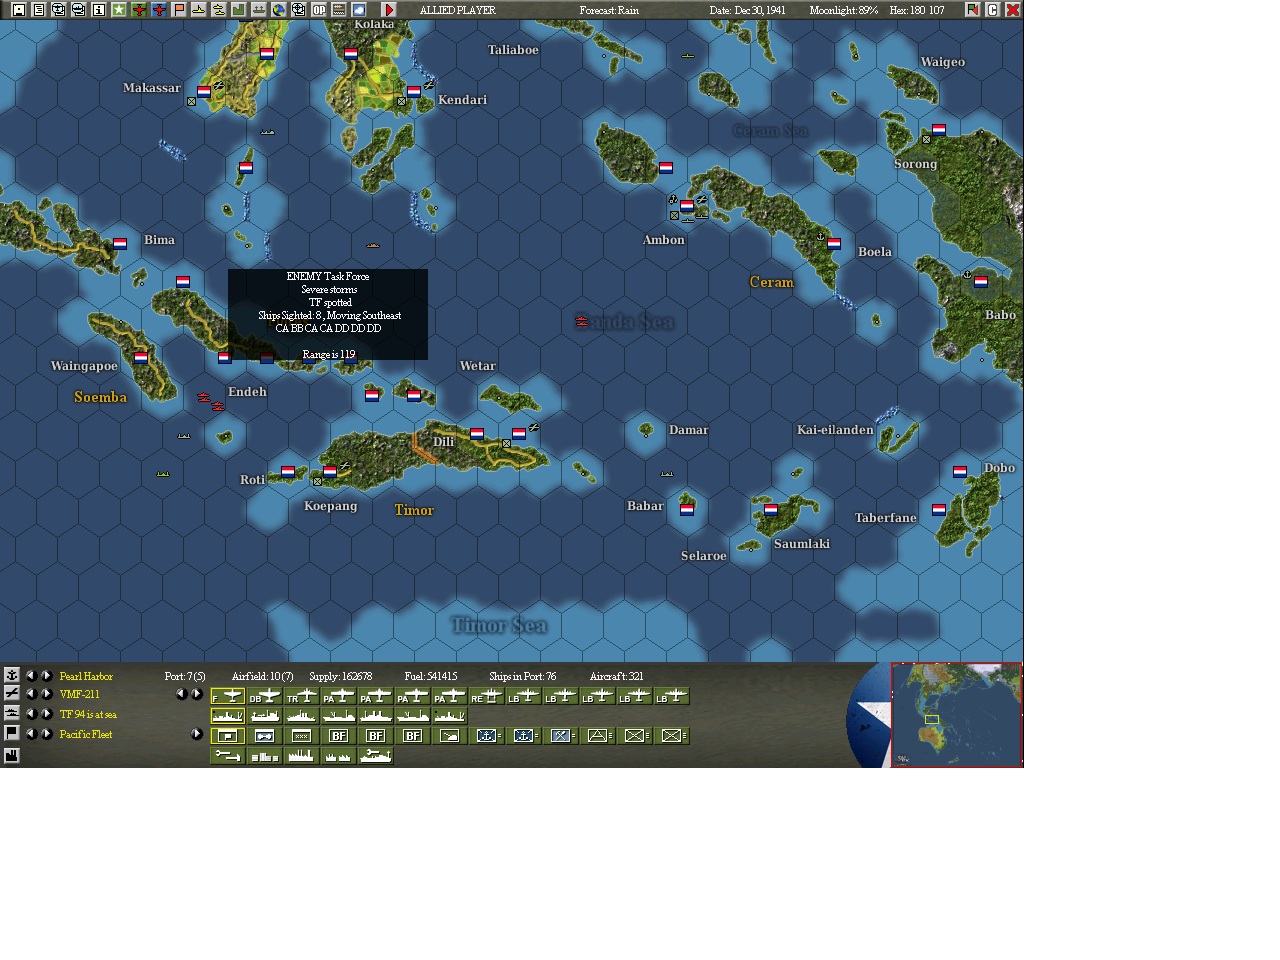Select the Dutch flag at Kendari

pos(413,91)
